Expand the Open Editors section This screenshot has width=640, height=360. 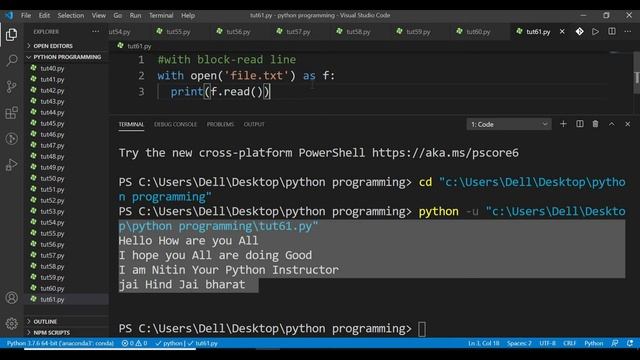click(65, 46)
